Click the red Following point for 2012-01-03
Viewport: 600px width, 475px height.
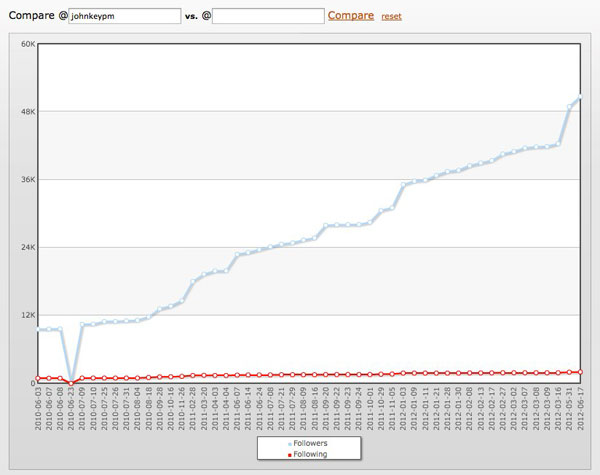403,373
